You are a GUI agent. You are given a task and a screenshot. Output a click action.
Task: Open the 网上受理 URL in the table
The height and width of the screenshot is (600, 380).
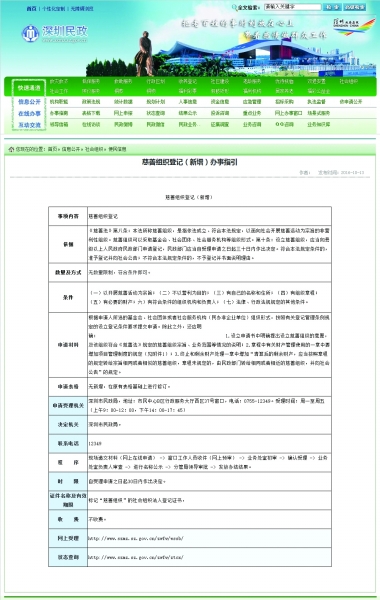(x=136, y=538)
